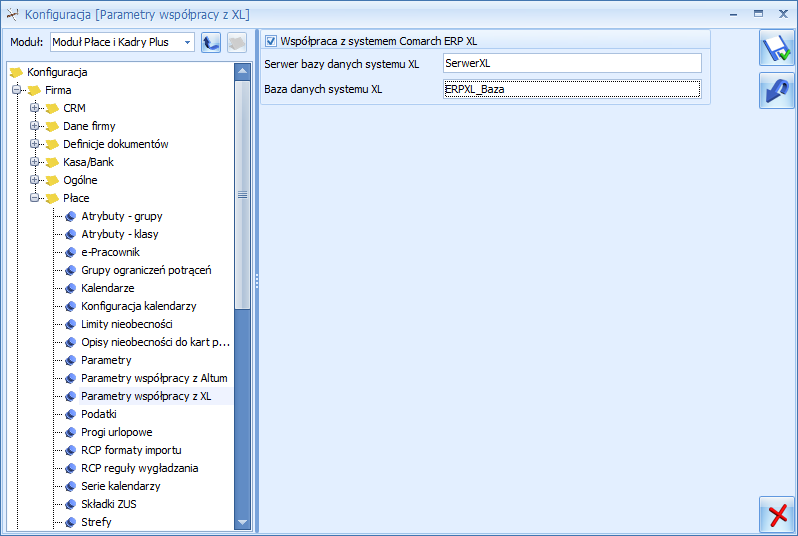This screenshot has width=798, height=536.
Task: Select Konfiguracja kalendarzy tree item
Action: 138,306
